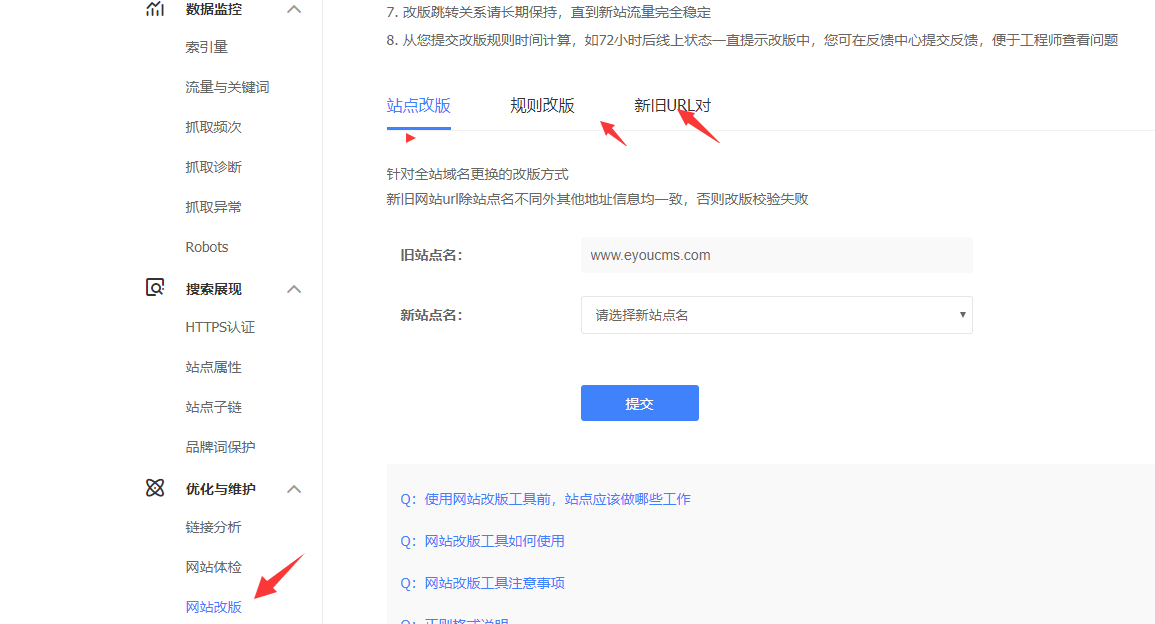1155x624 pixels.
Task: Collapse the 优化与维护 section chevron
Action: click(294, 489)
